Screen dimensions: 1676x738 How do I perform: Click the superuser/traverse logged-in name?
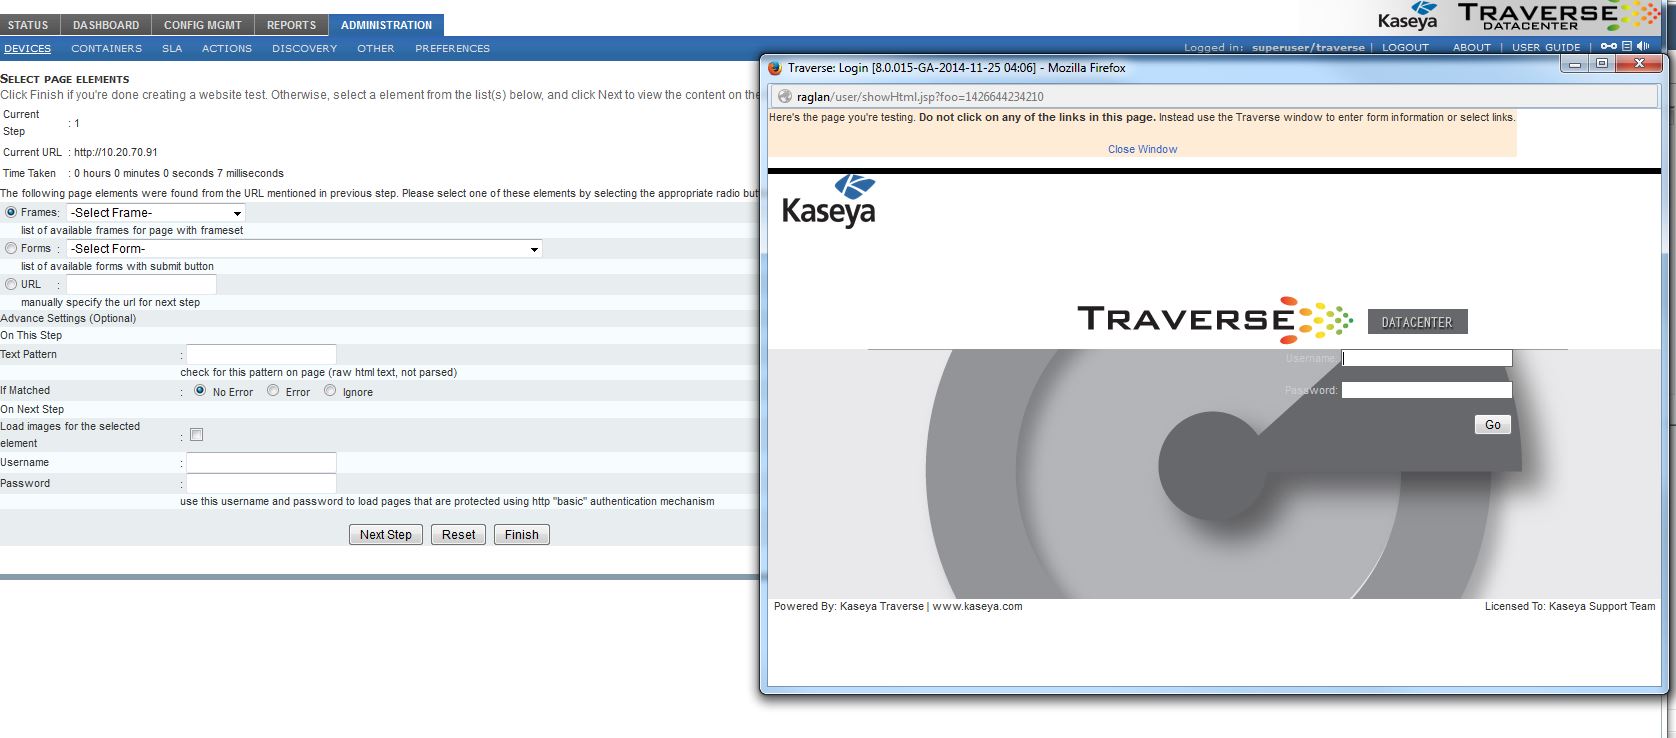pyautogui.click(x=1308, y=47)
